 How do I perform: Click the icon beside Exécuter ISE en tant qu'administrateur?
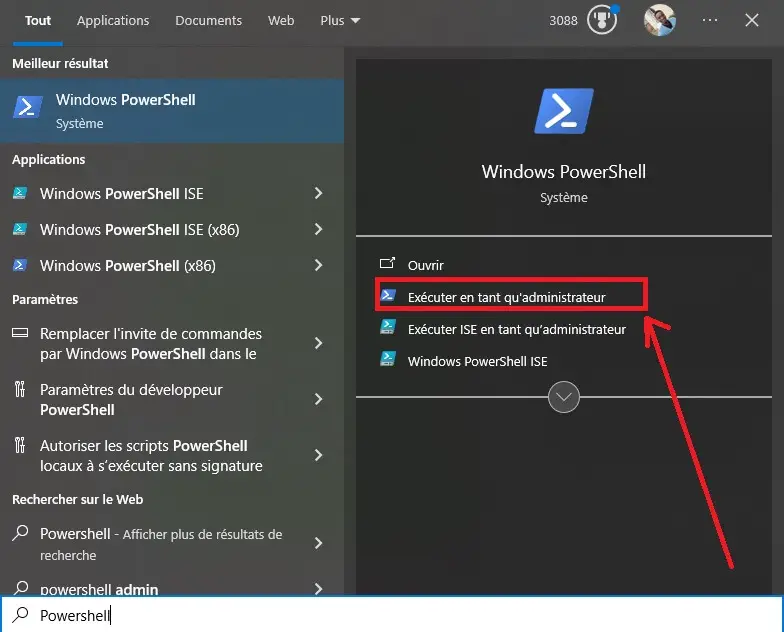(388, 327)
